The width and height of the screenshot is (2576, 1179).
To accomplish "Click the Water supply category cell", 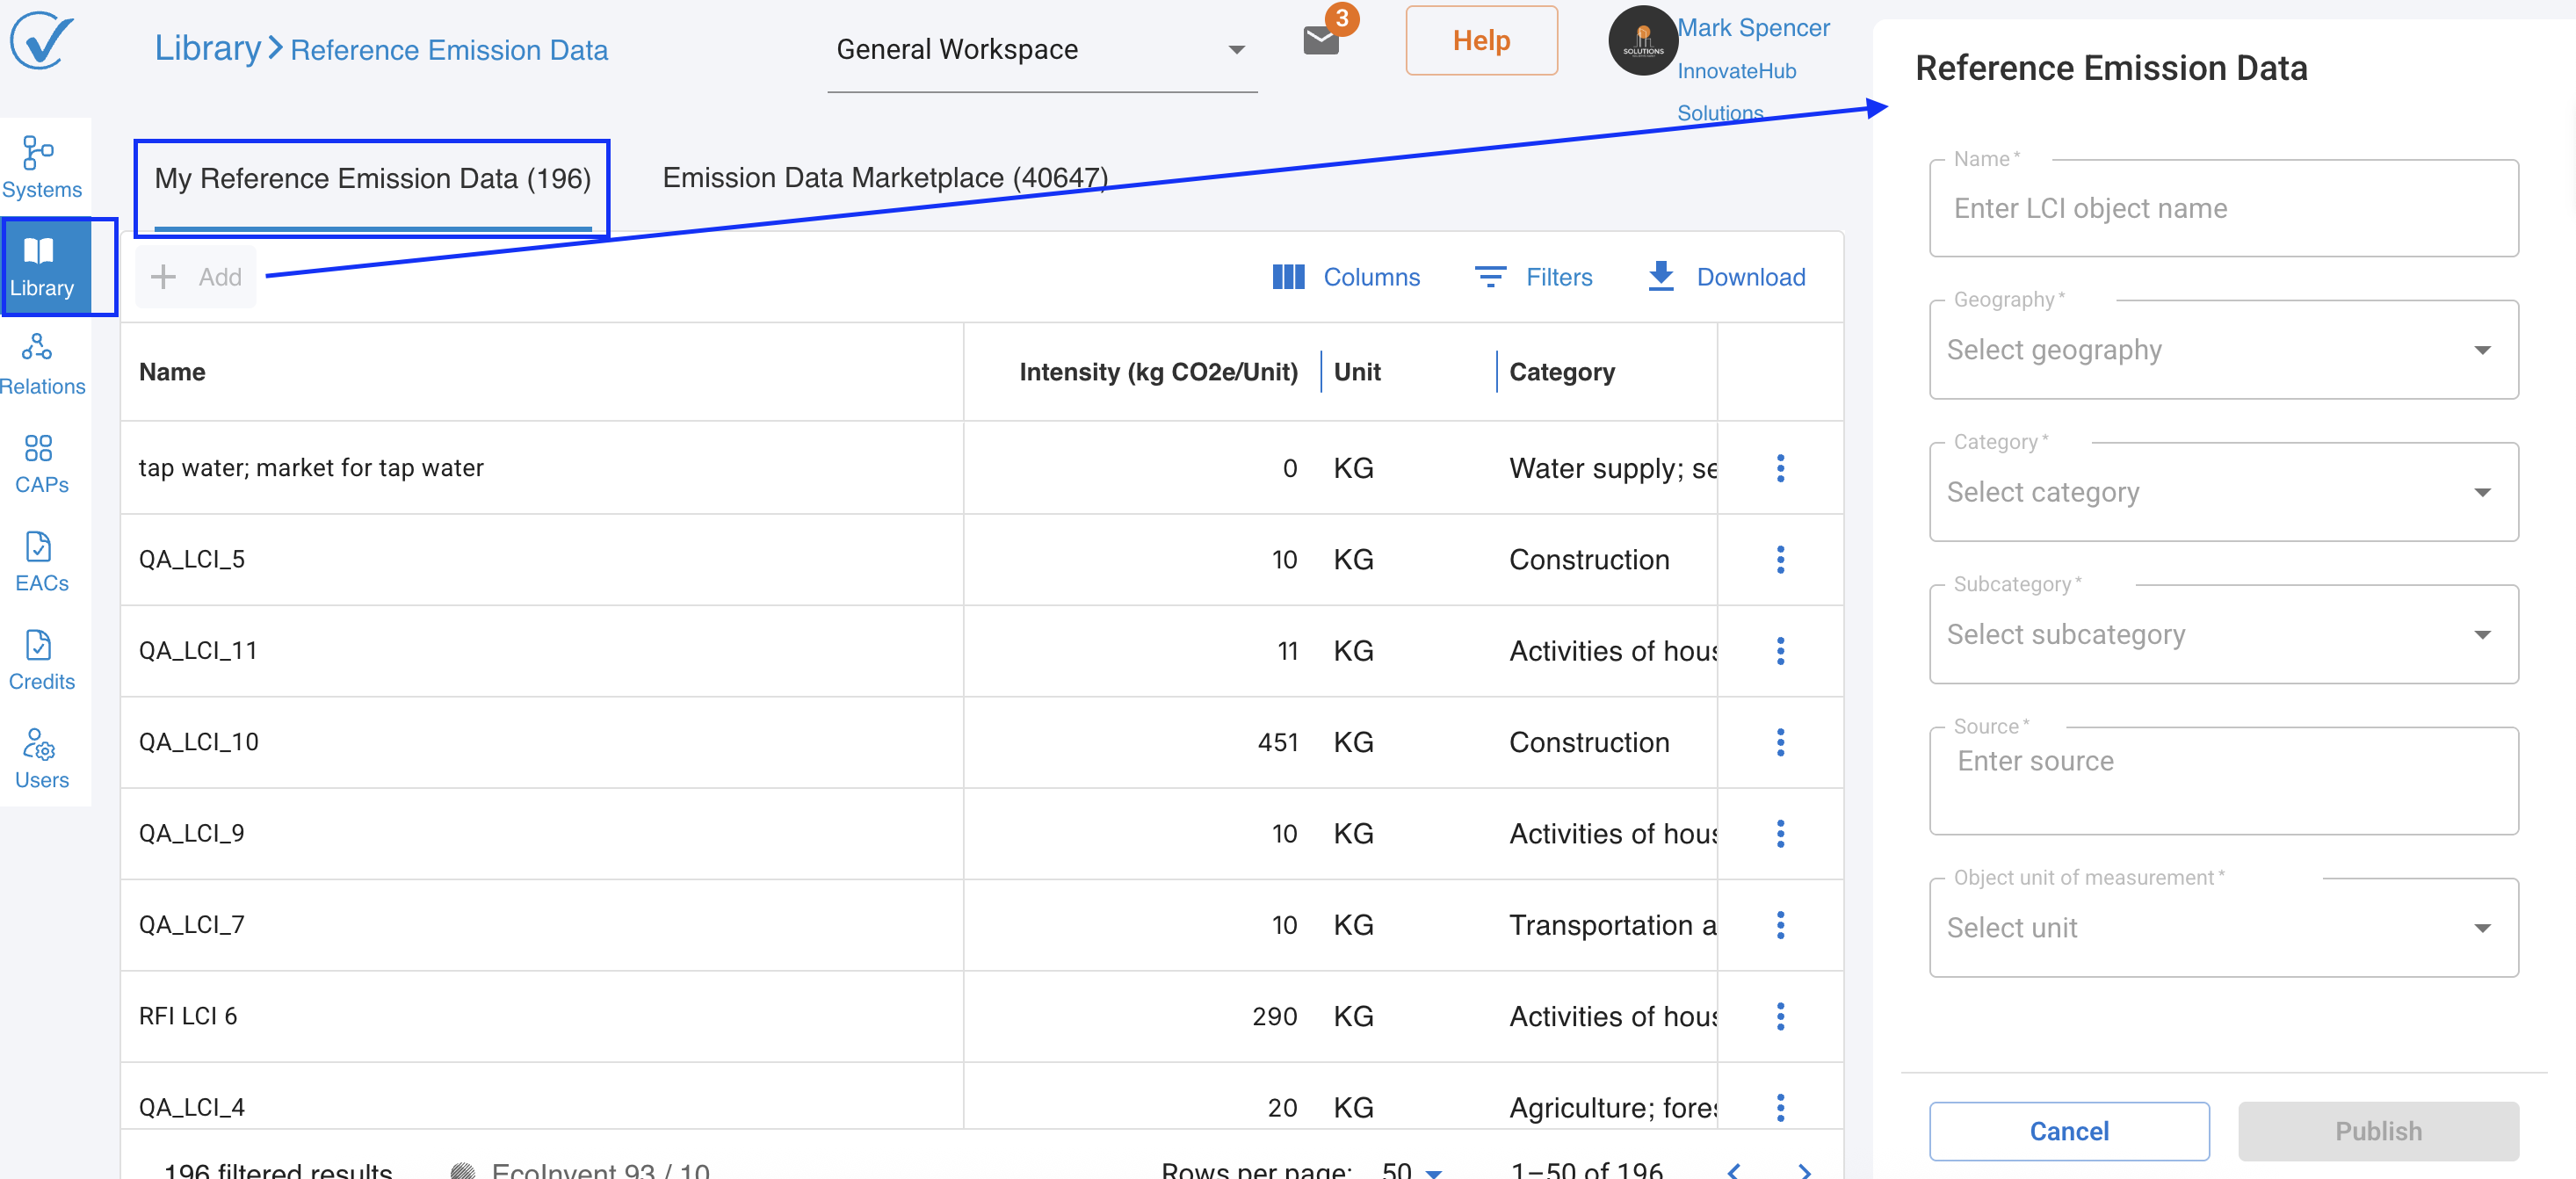I will point(1612,468).
